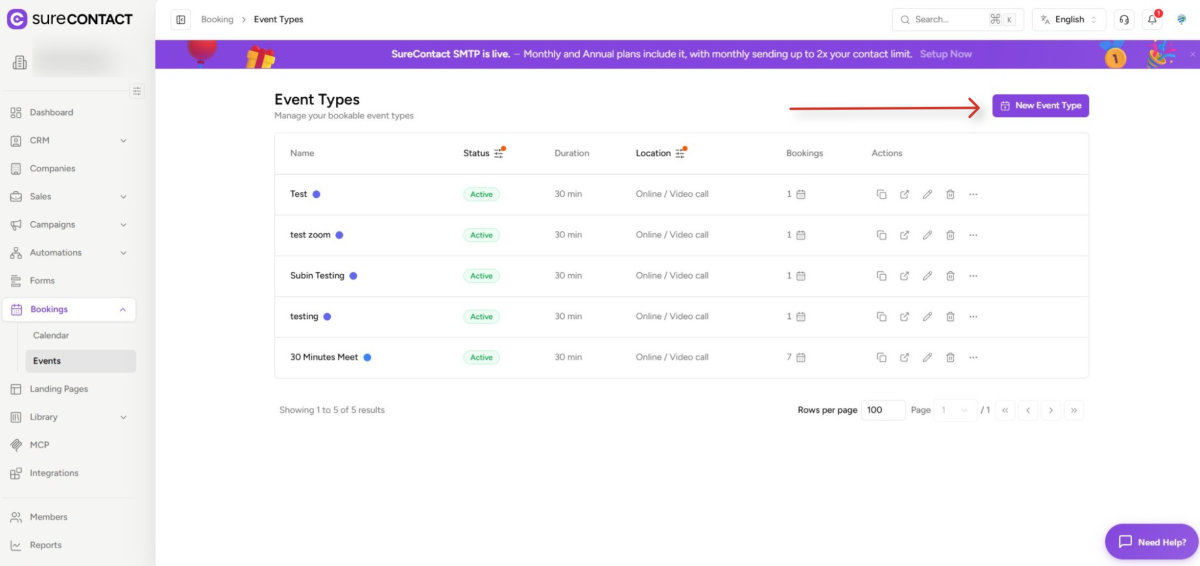1200x566 pixels.
Task: Open external link for test zoom event
Action: pyautogui.click(x=904, y=235)
